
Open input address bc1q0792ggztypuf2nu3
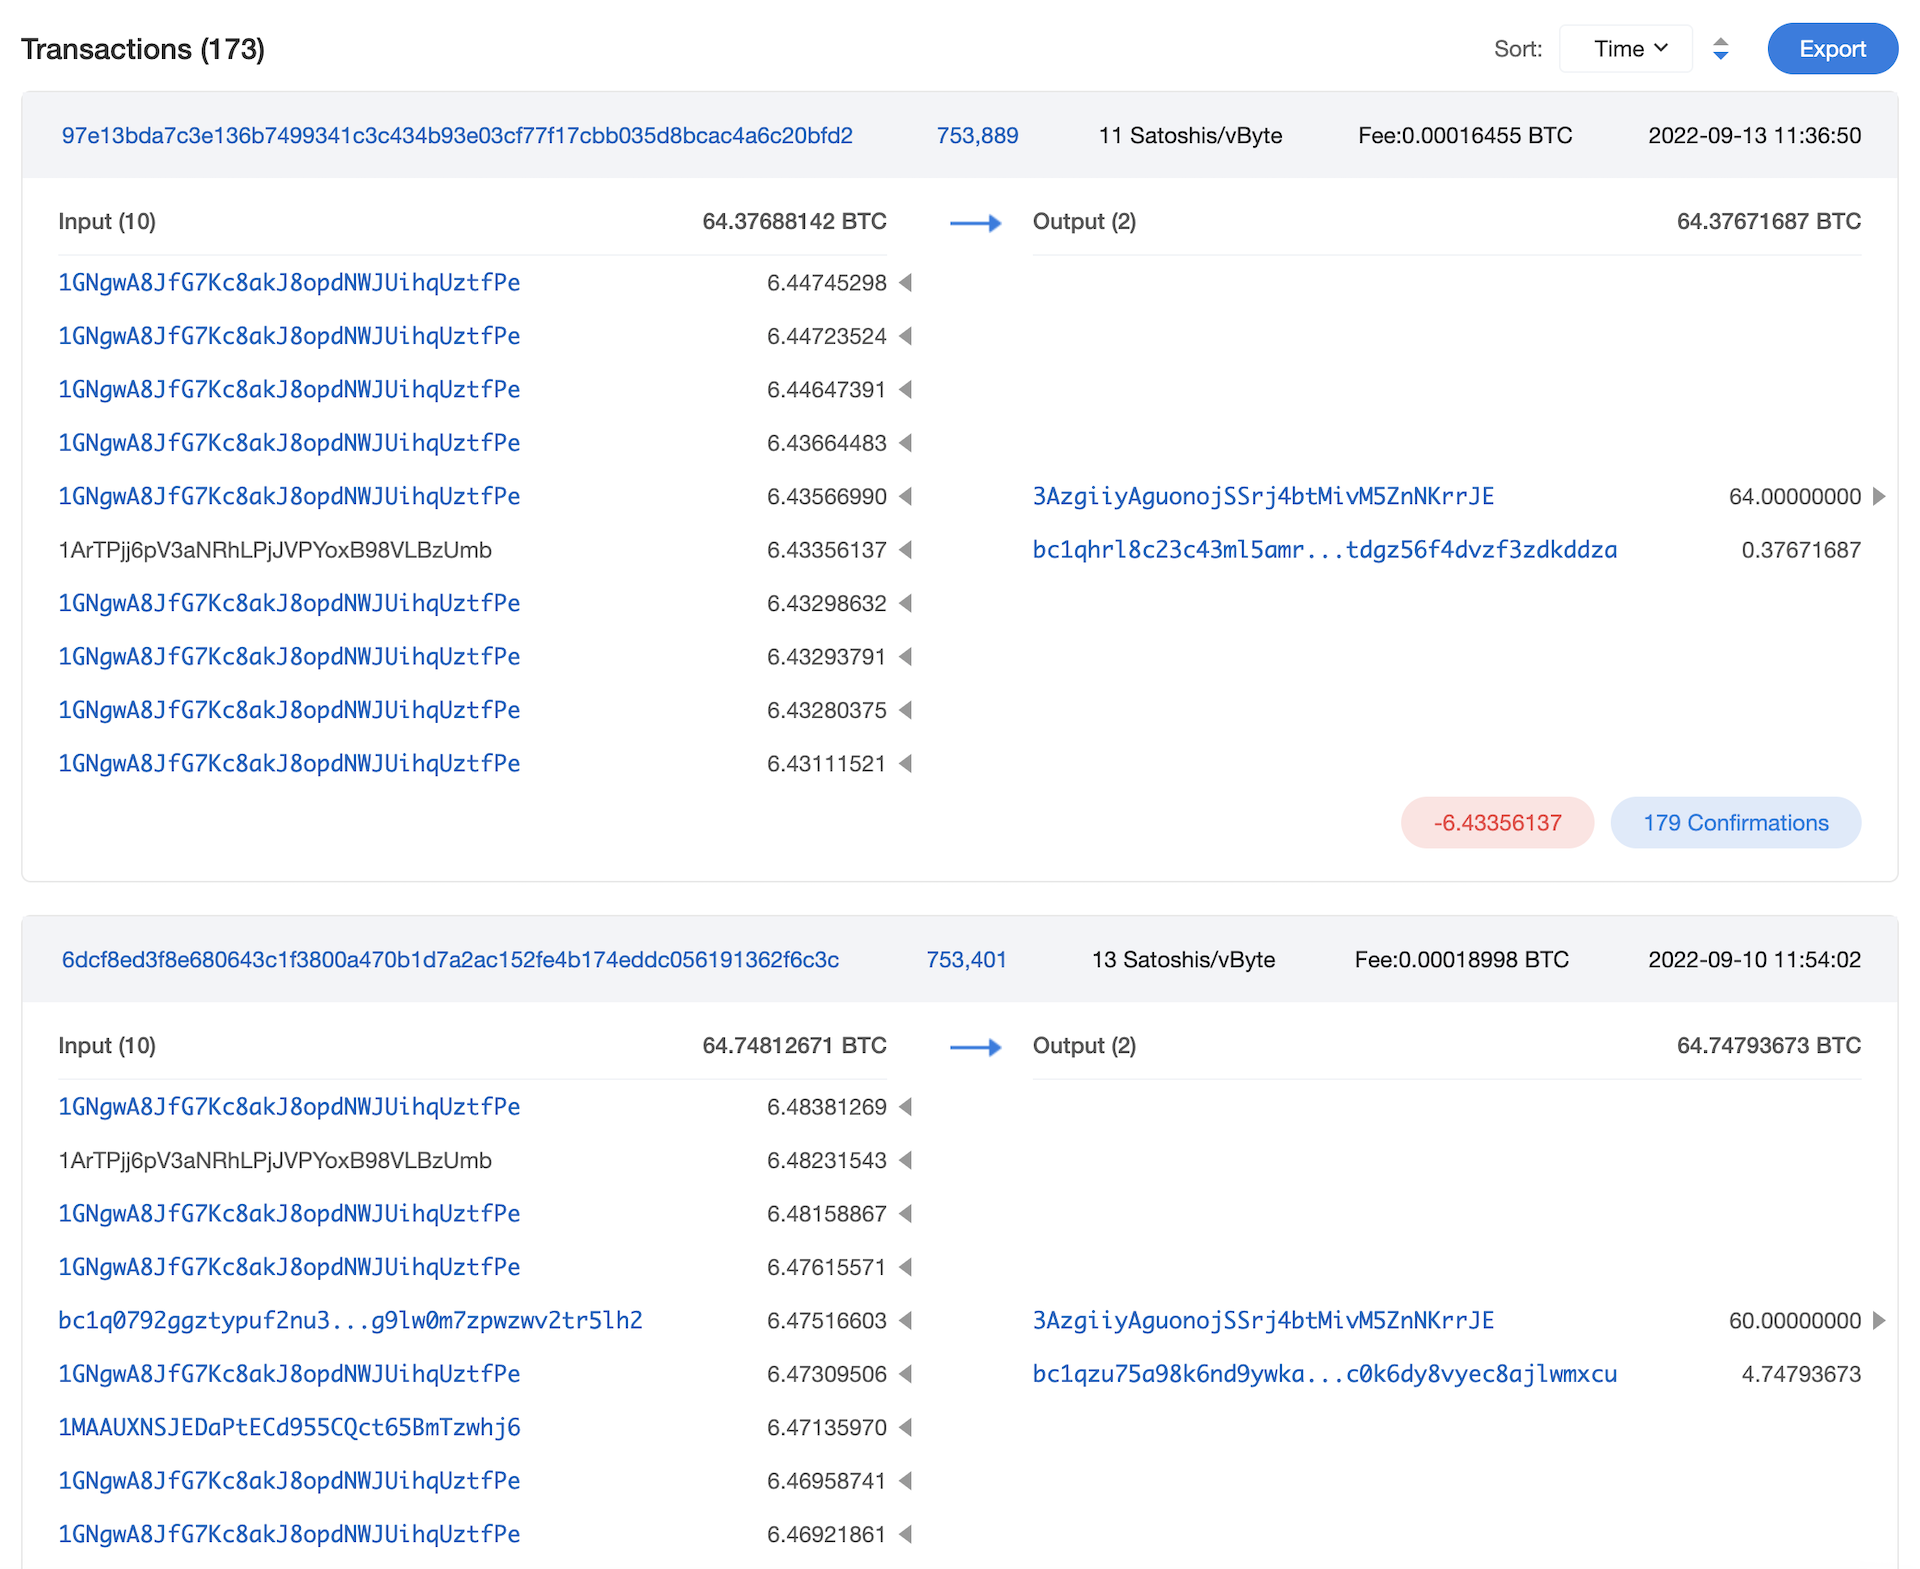(x=350, y=1321)
